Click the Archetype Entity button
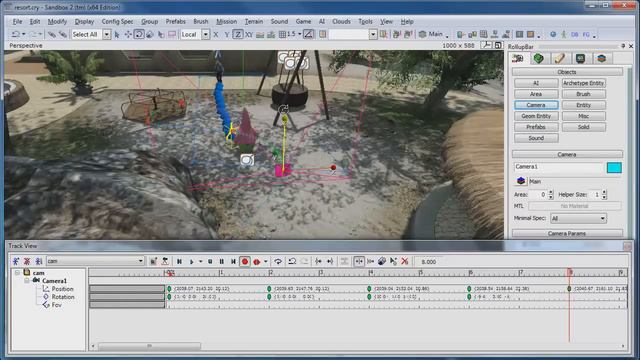640x360 pixels. click(583, 83)
